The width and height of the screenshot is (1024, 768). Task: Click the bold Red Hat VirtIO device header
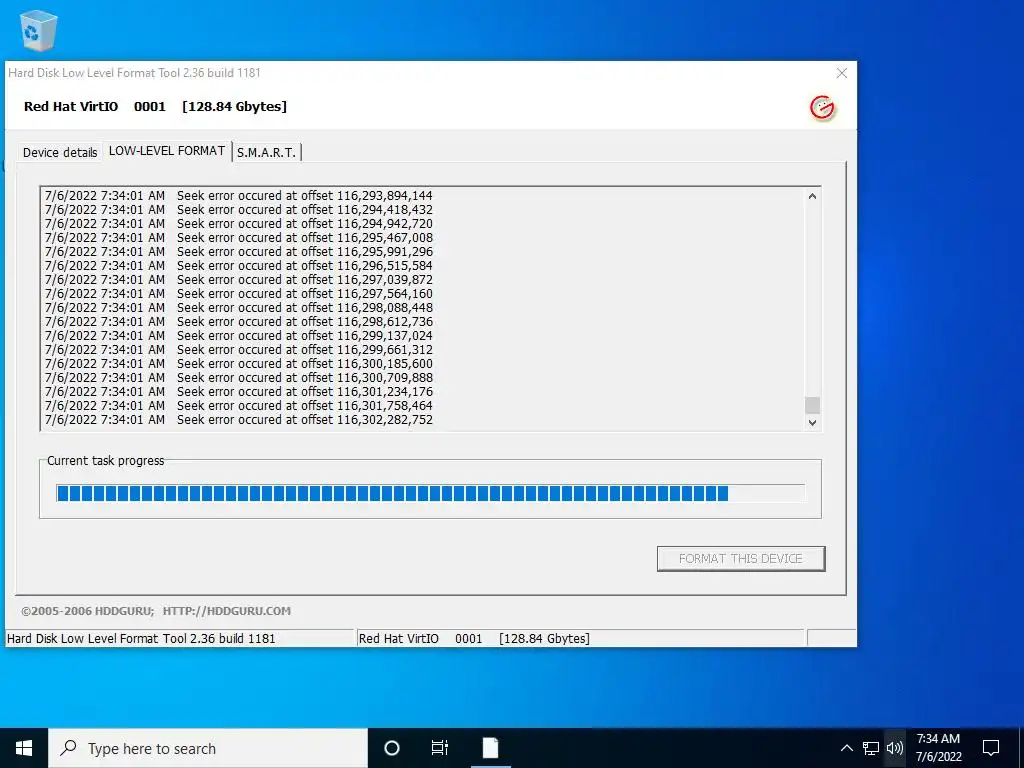coord(155,106)
